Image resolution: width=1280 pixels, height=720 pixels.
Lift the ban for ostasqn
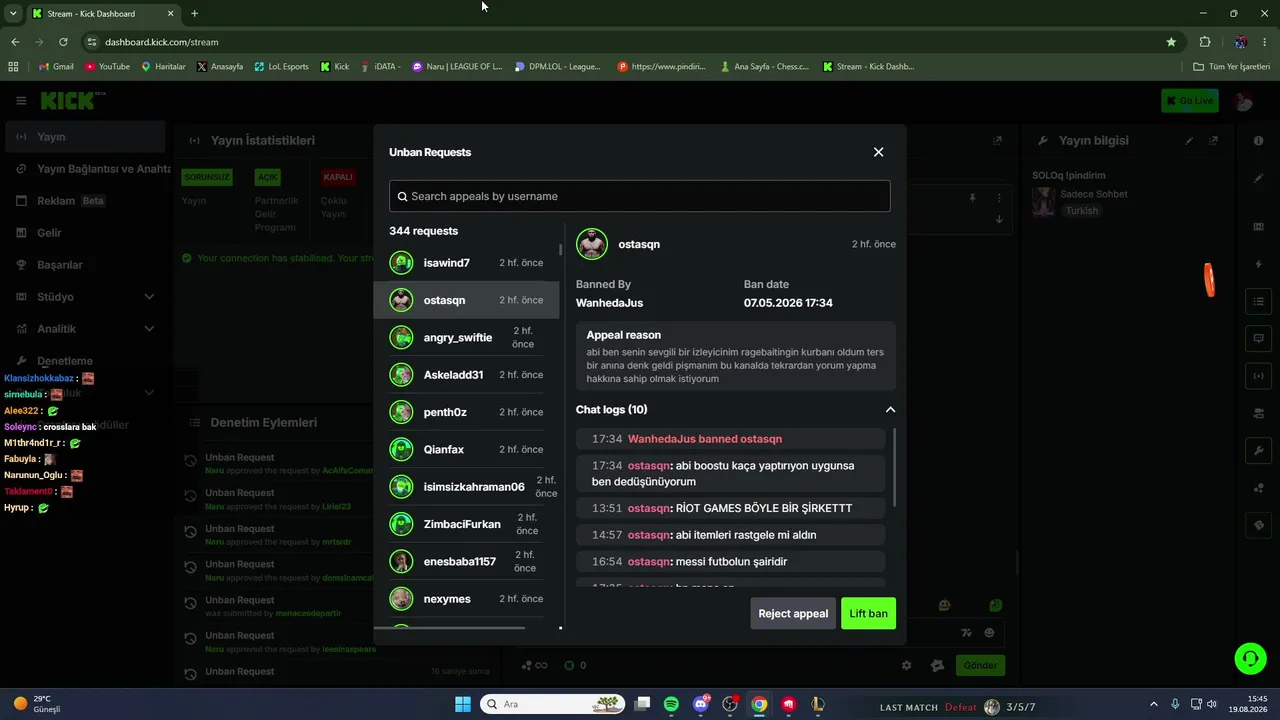click(x=868, y=613)
